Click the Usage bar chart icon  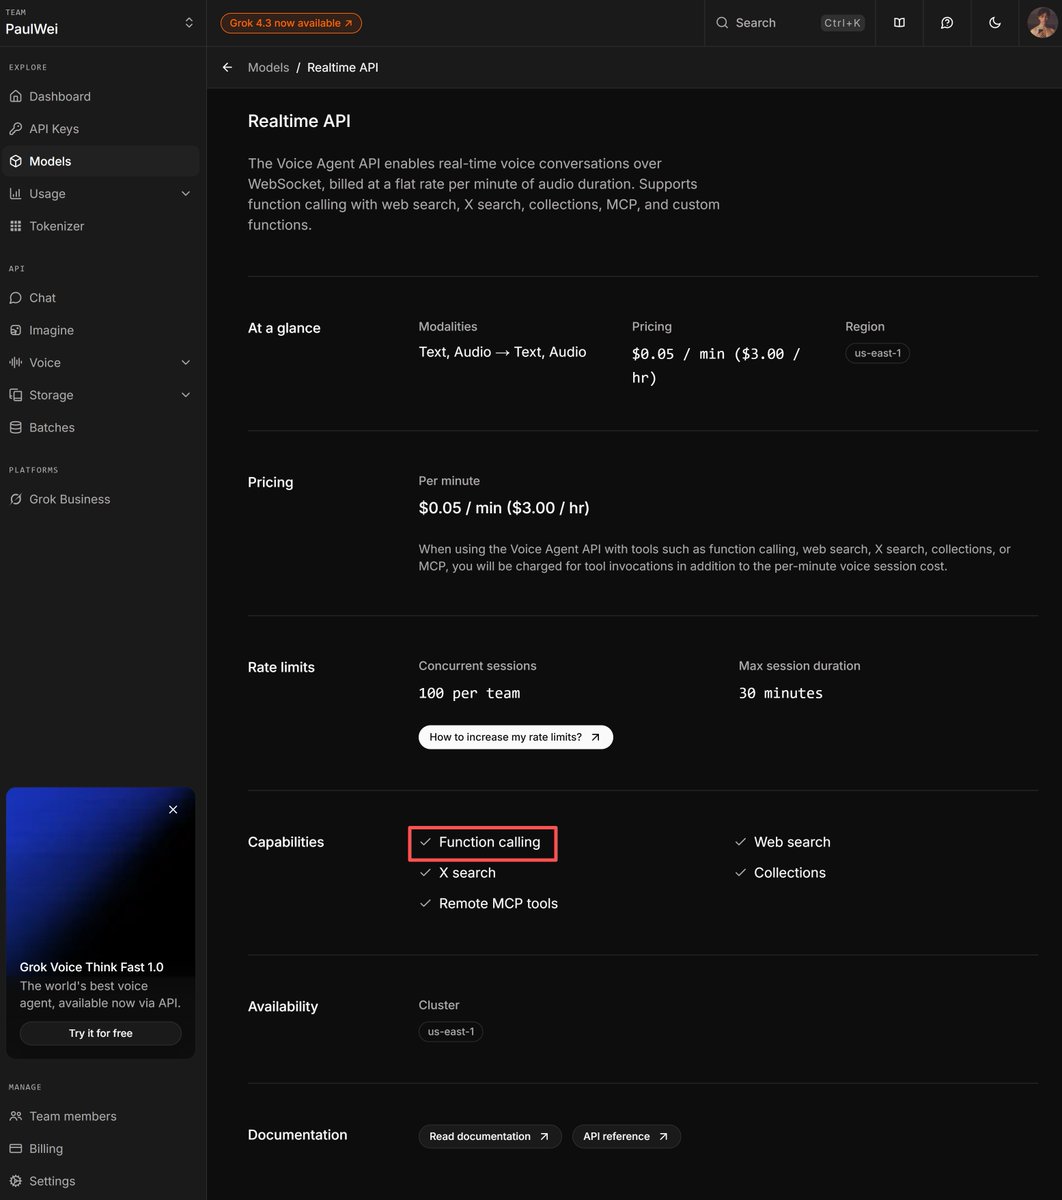(x=15, y=194)
